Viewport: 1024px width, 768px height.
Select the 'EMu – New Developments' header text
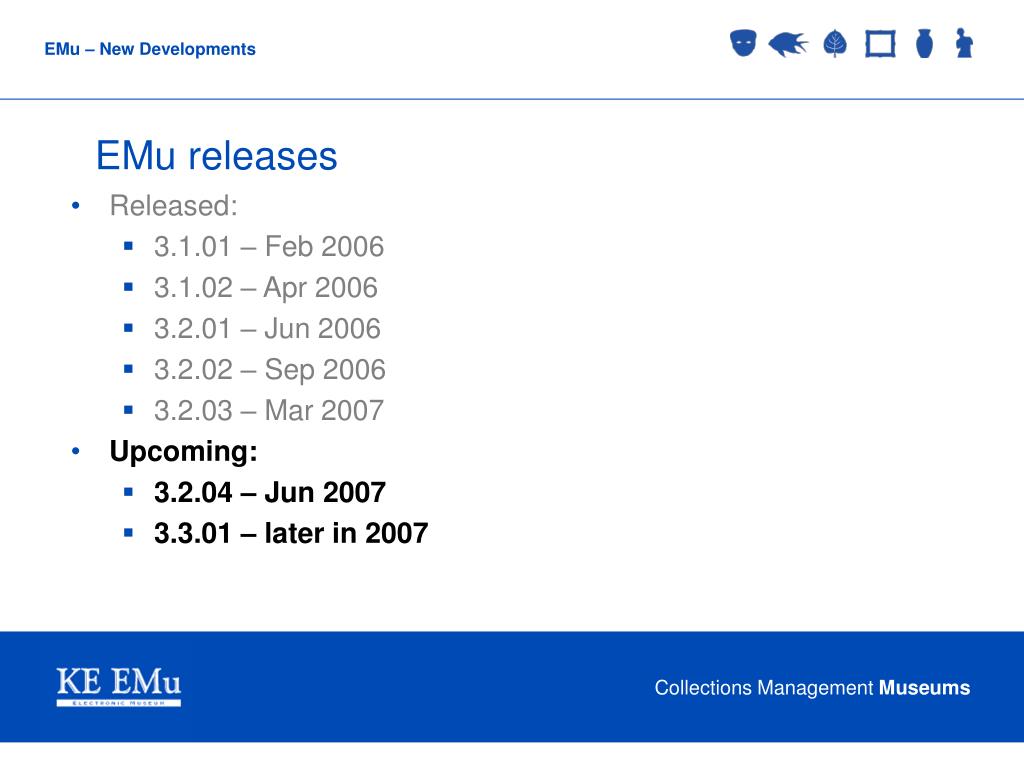coord(150,49)
